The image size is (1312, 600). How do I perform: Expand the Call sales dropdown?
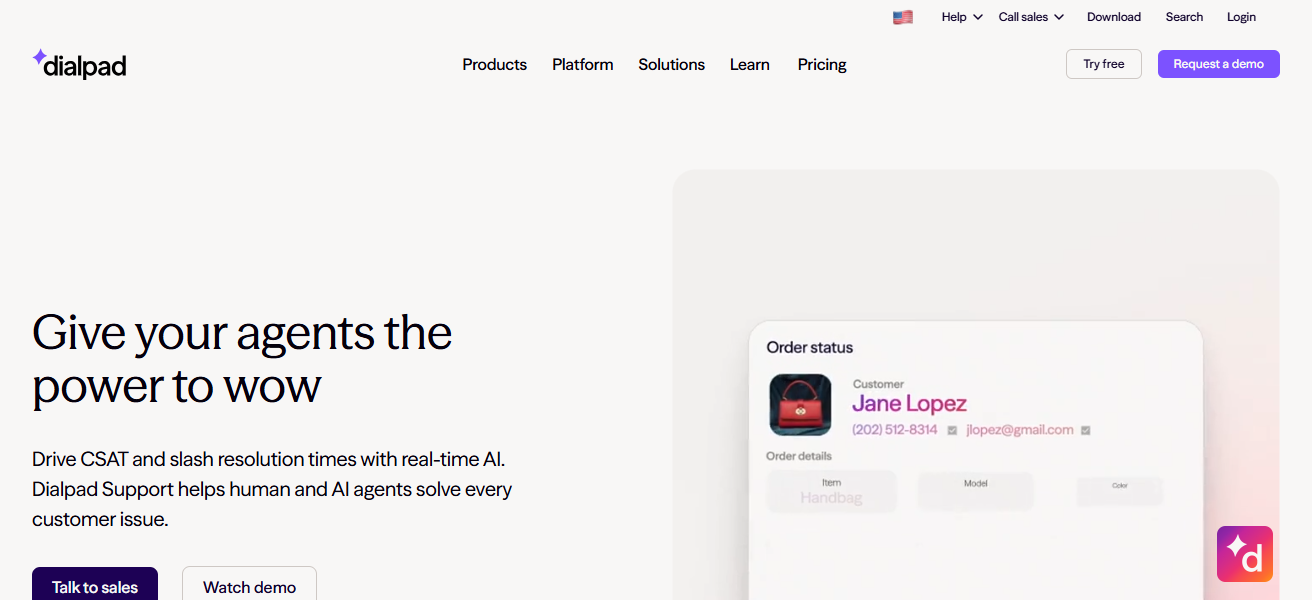pos(1031,17)
